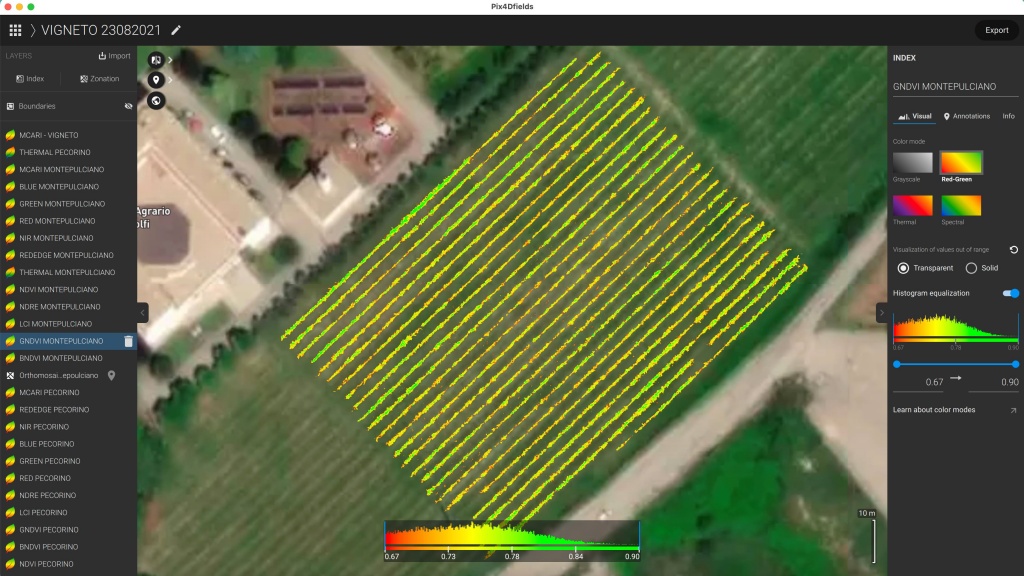Toggle Boundaries layer visibility eye icon
This screenshot has height=576, width=1024.
click(x=128, y=106)
